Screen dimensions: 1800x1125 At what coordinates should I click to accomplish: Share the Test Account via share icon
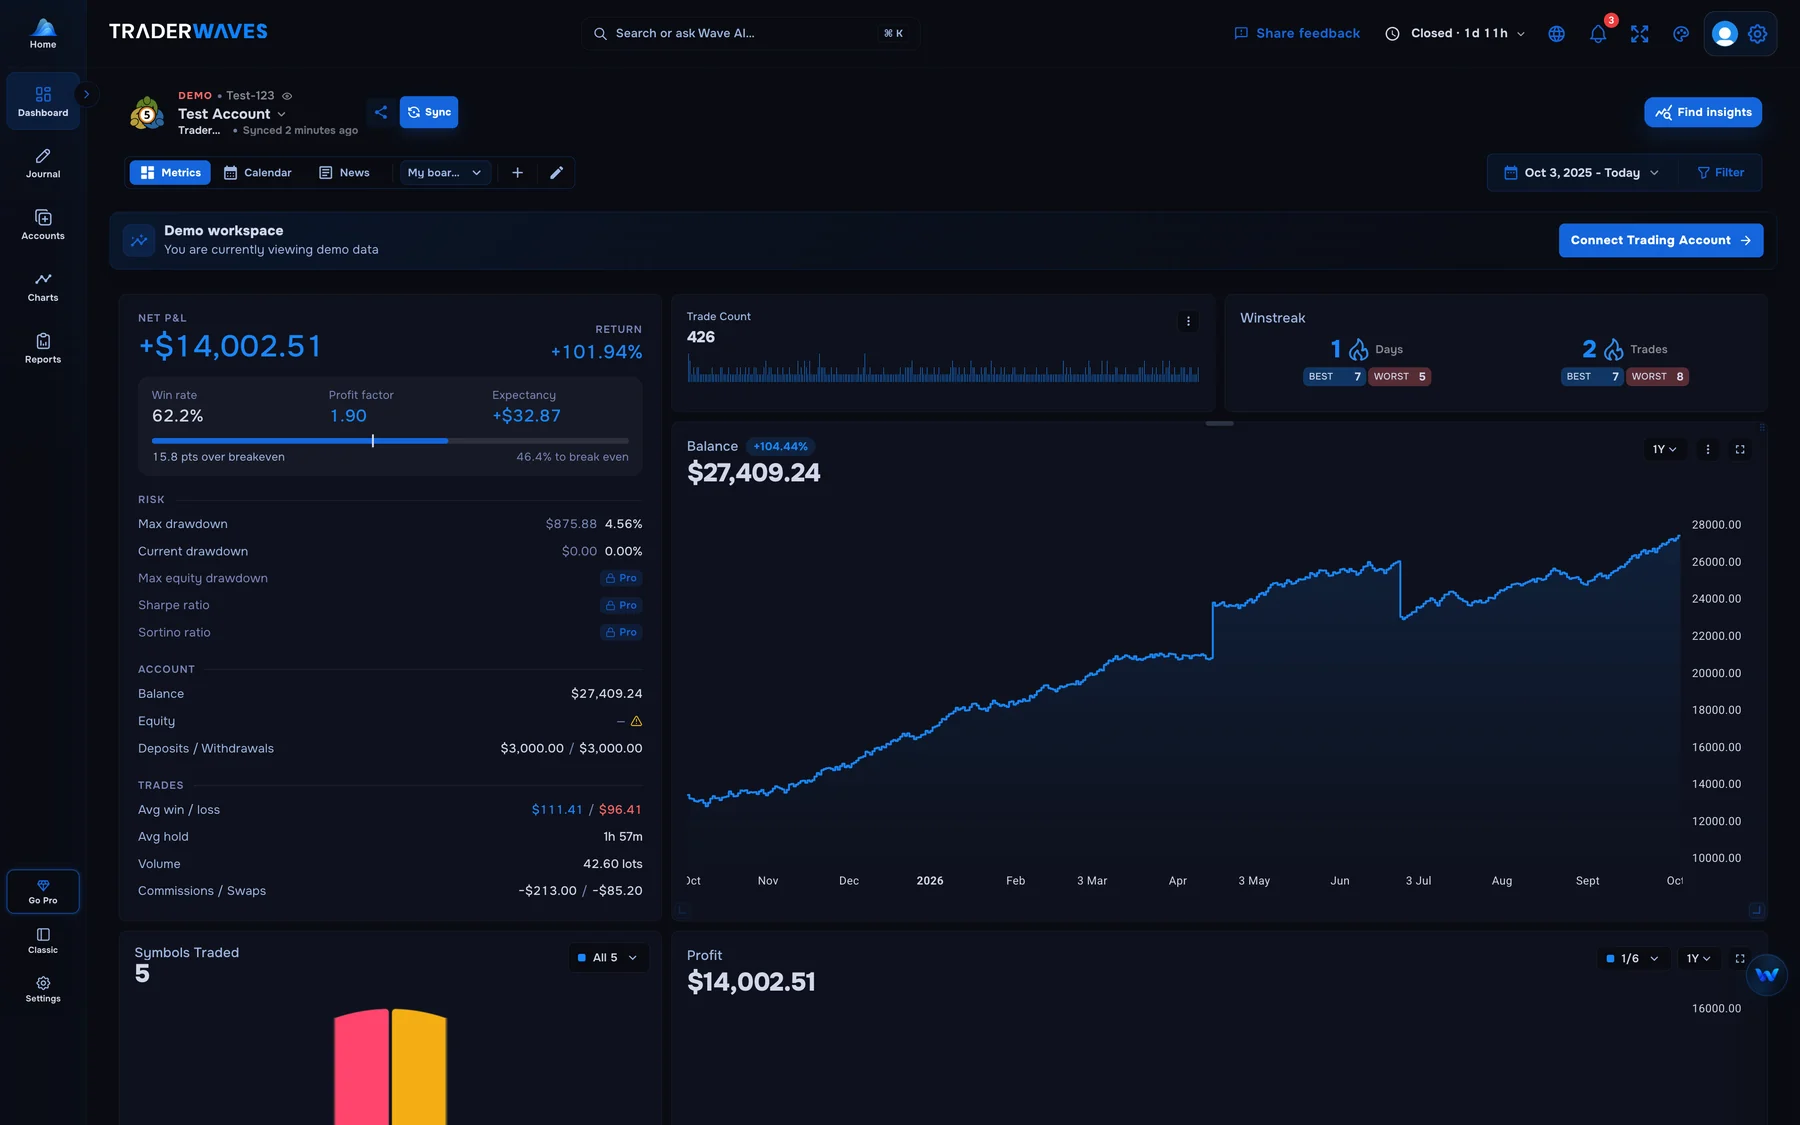[381, 112]
